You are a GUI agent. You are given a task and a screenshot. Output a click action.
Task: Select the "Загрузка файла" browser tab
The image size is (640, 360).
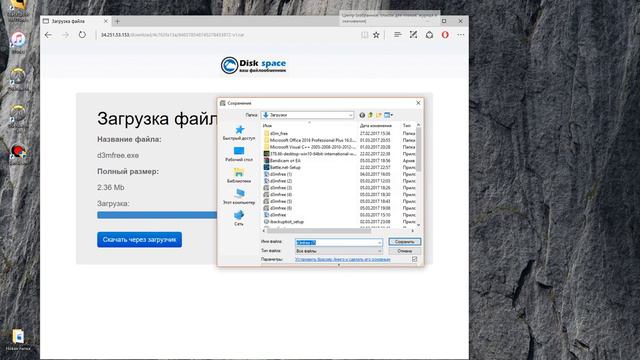(76, 21)
